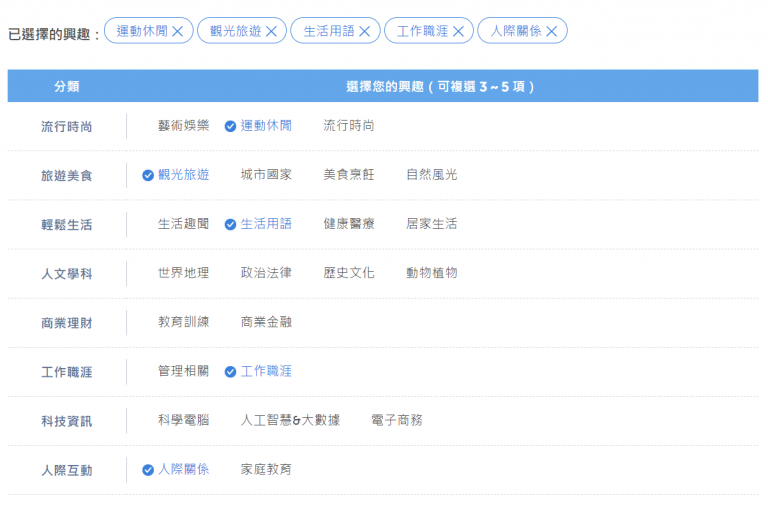Select the 藝術娛樂 interest
Screen dimensions: 768x516
tap(183, 126)
